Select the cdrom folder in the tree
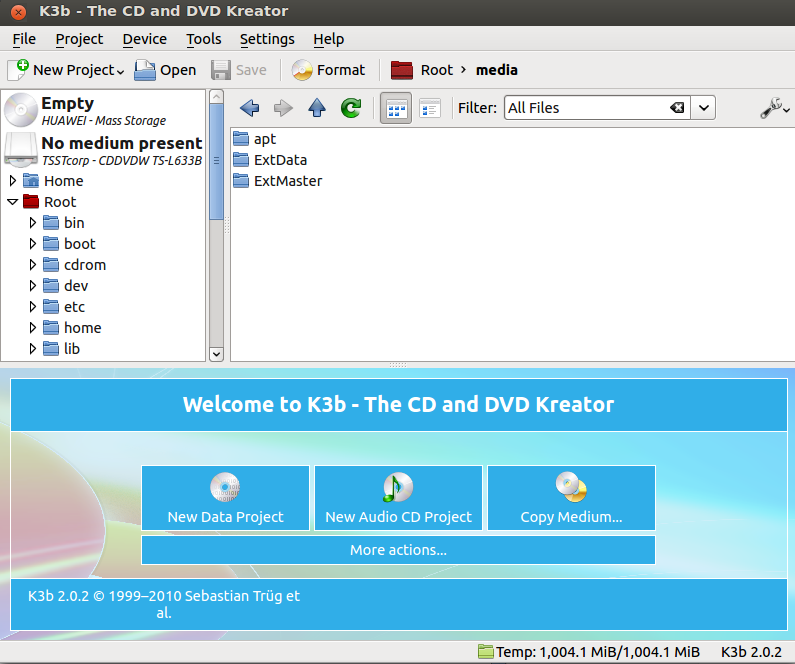 coord(75,265)
